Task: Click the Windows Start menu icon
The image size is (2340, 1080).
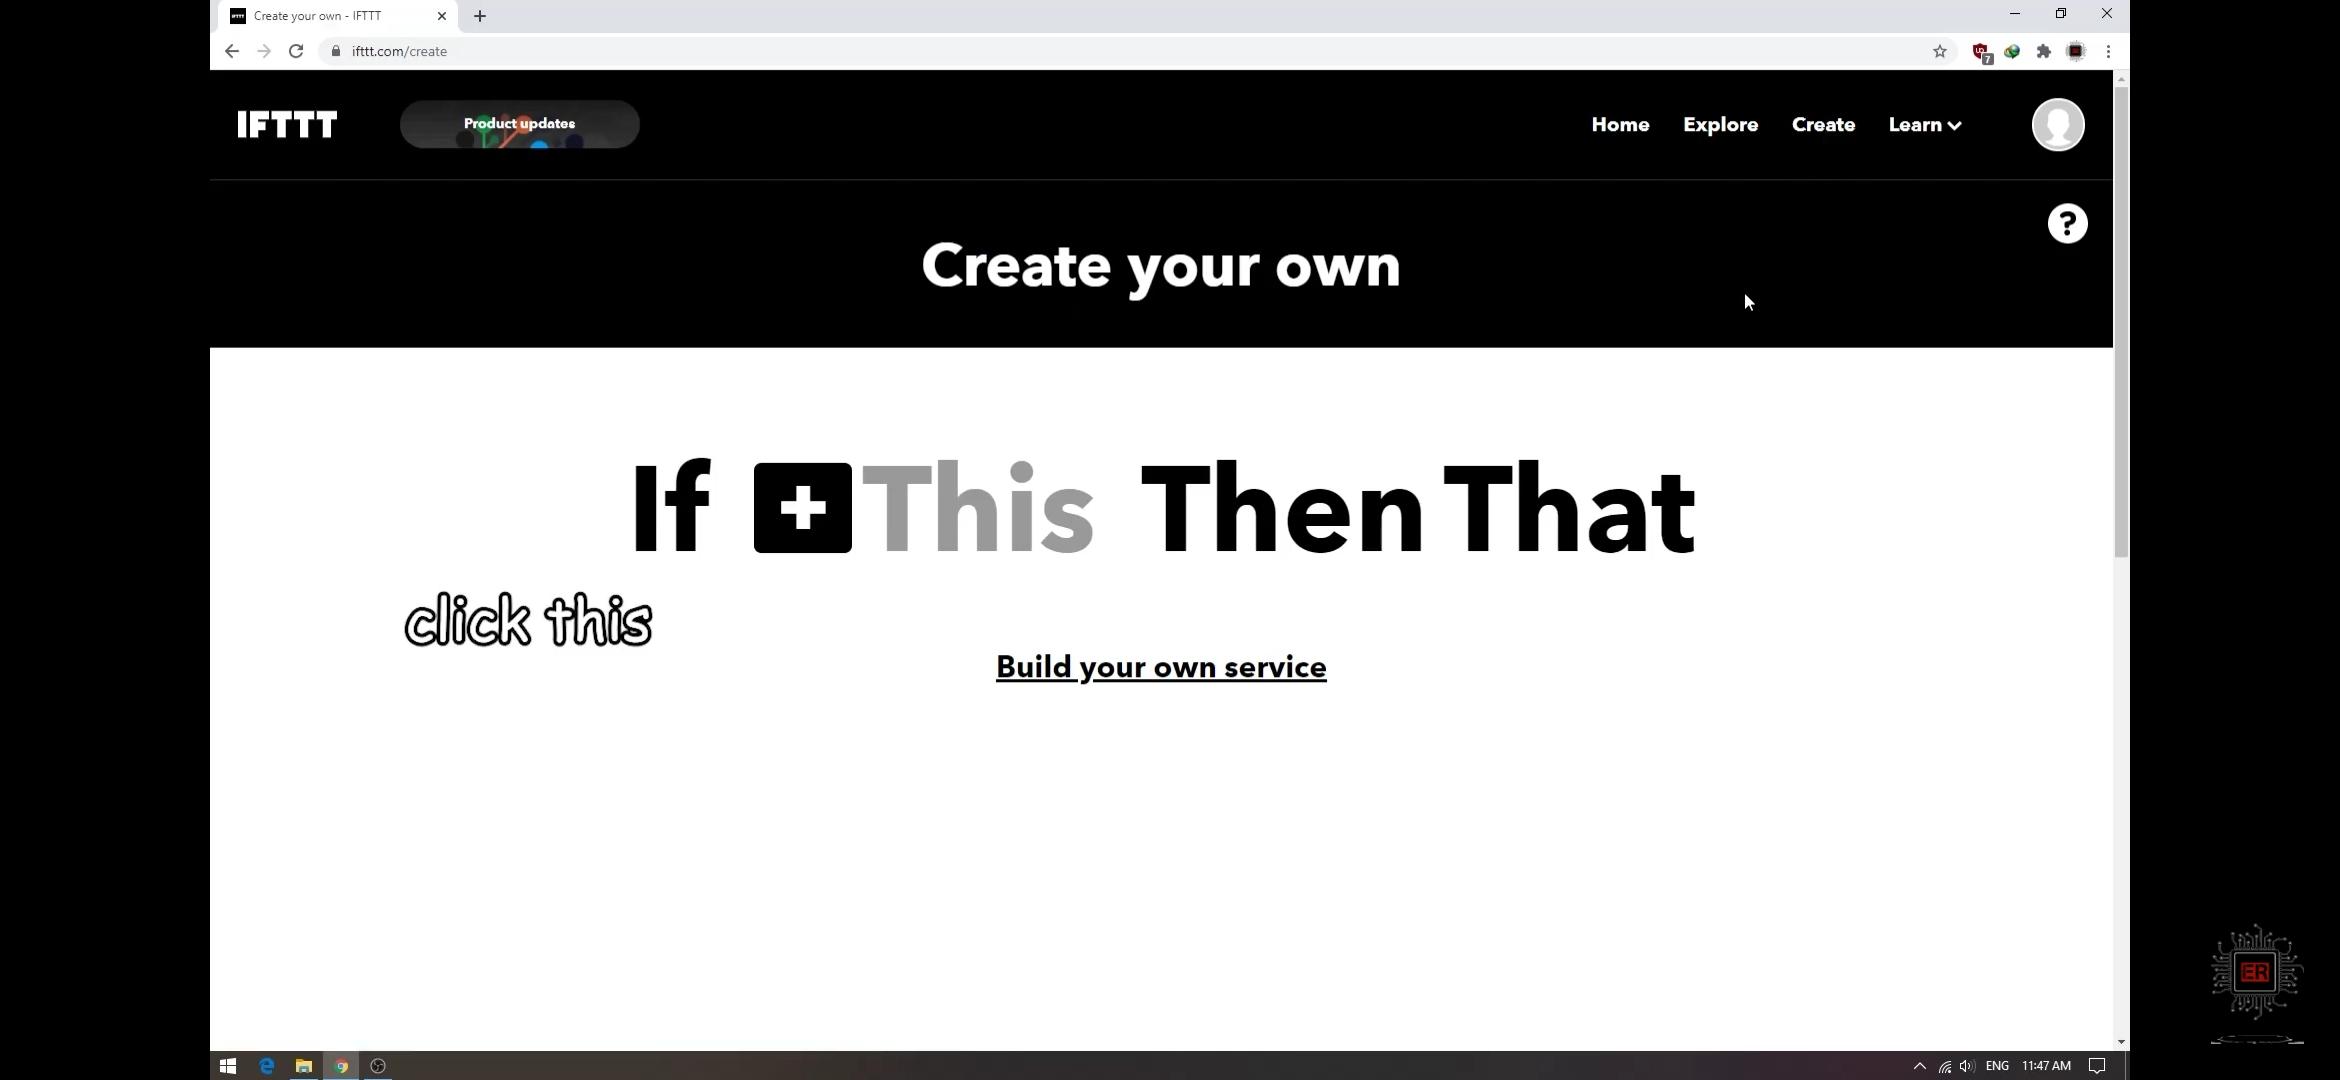Action: pos(228,1065)
